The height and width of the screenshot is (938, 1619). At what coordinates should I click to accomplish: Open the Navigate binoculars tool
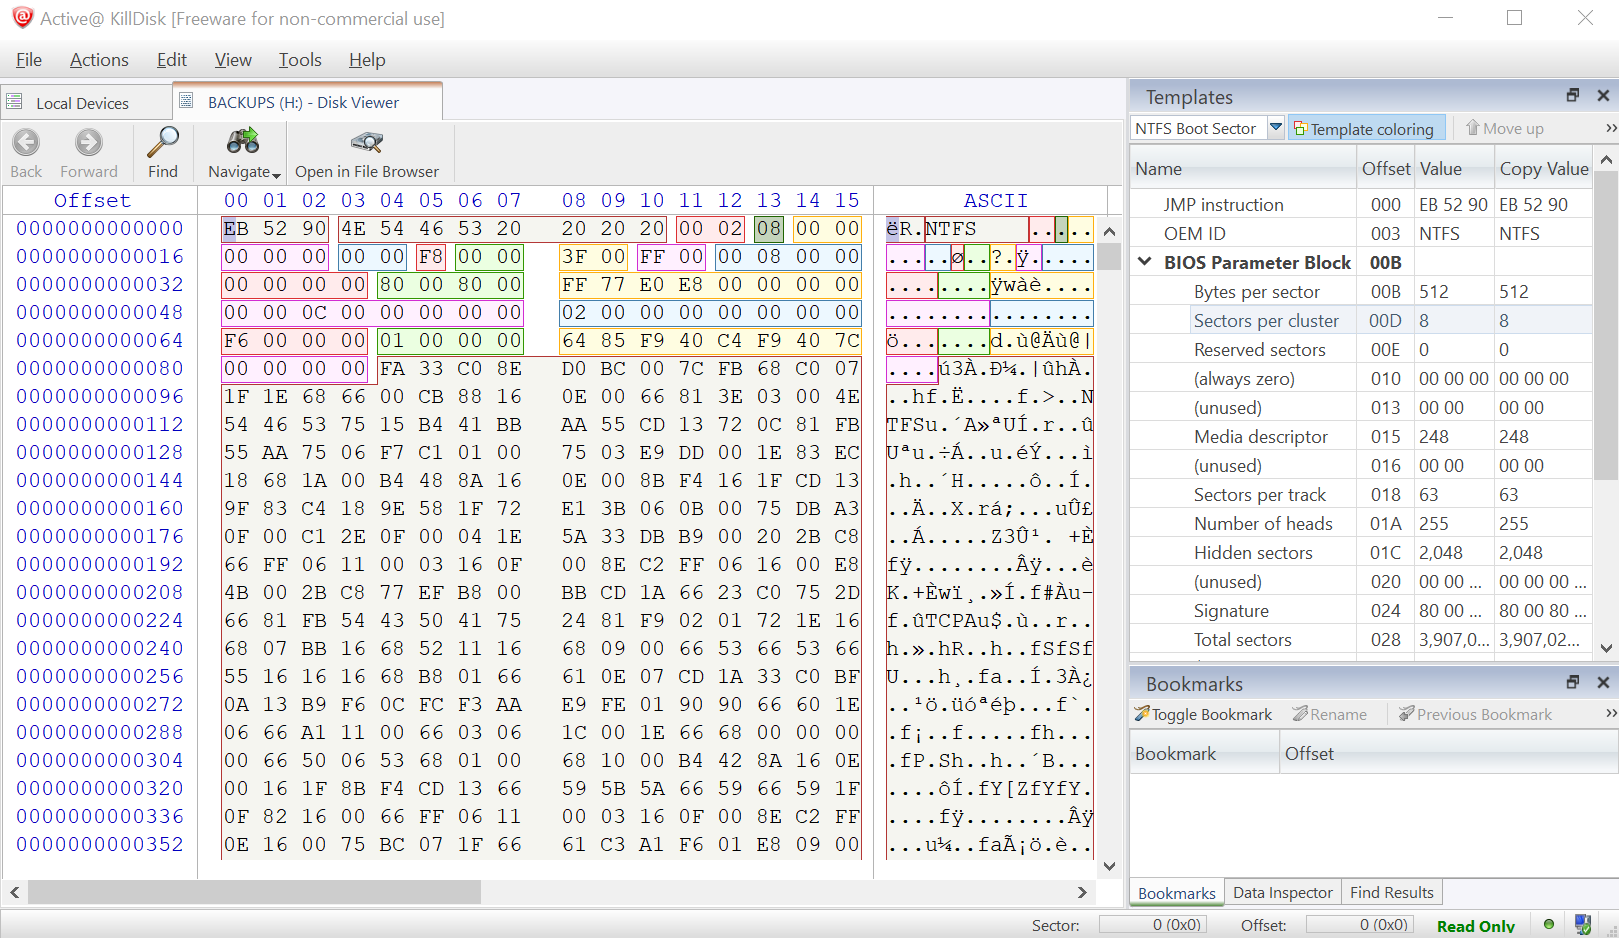[243, 143]
